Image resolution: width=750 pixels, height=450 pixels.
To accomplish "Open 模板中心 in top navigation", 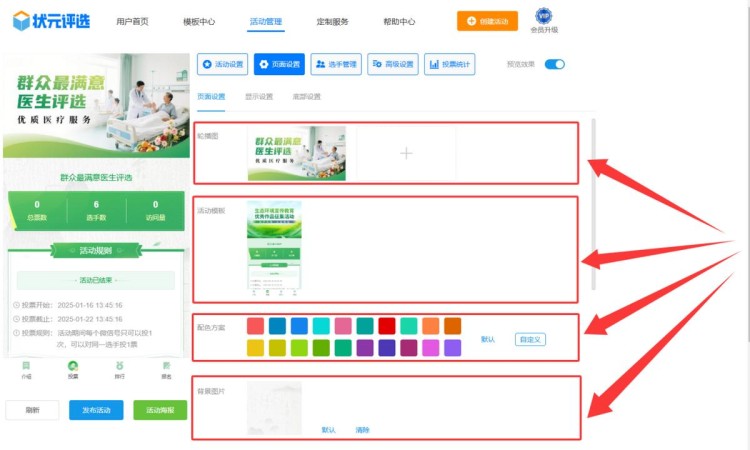I will (199, 21).
